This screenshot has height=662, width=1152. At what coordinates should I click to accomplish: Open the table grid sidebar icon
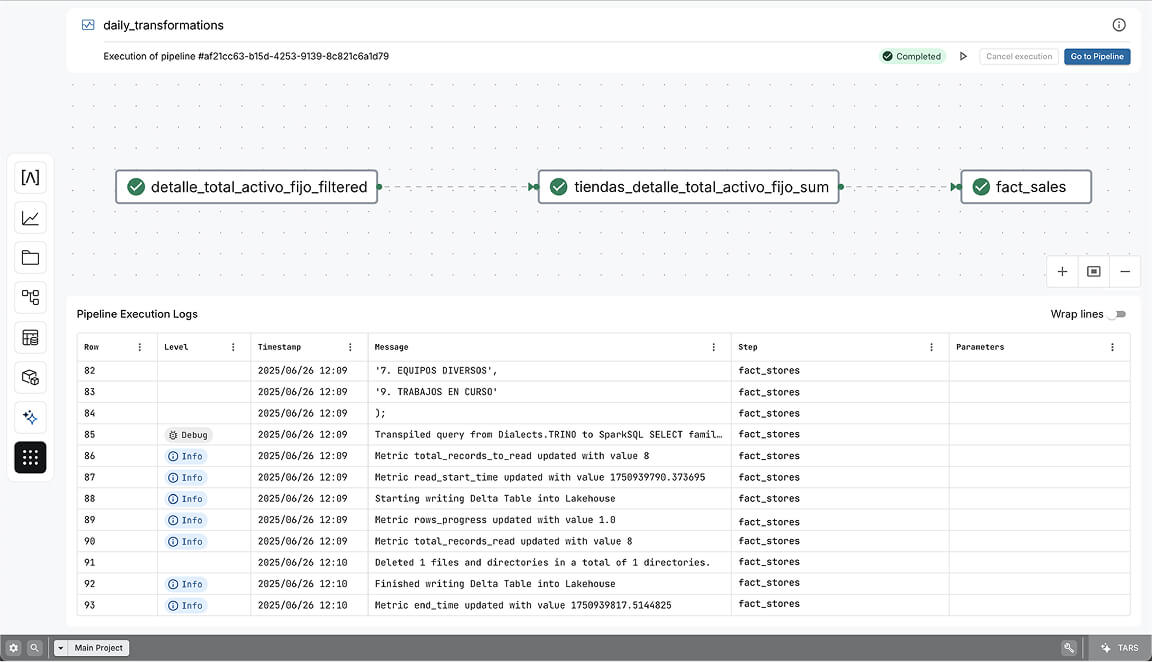pos(30,338)
